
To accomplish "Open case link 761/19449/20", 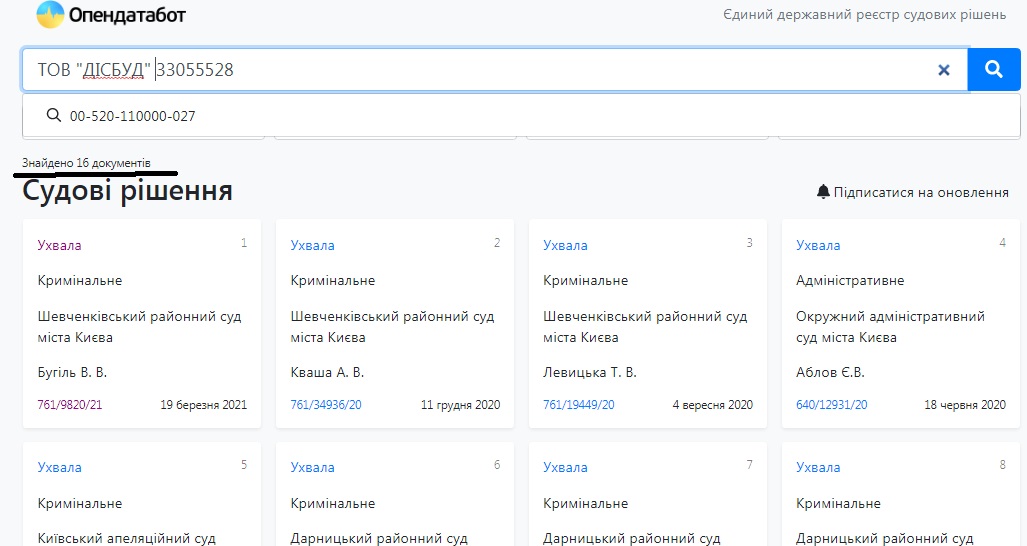I will coord(579,405).
